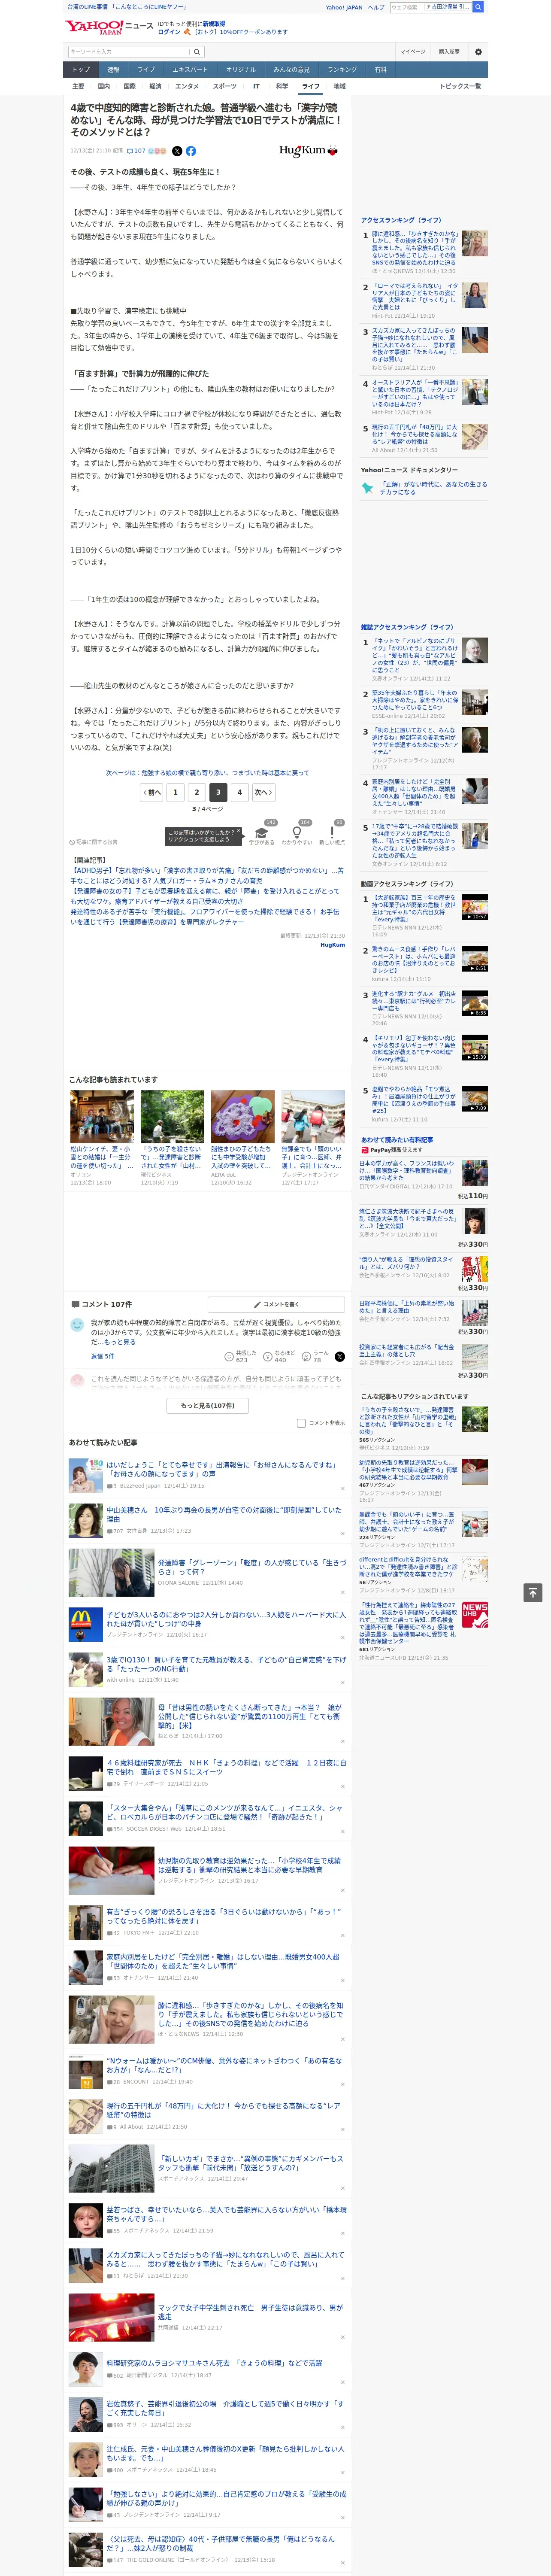Open 購入履歴 link
551x2576 pixels.
click(449, 51)
